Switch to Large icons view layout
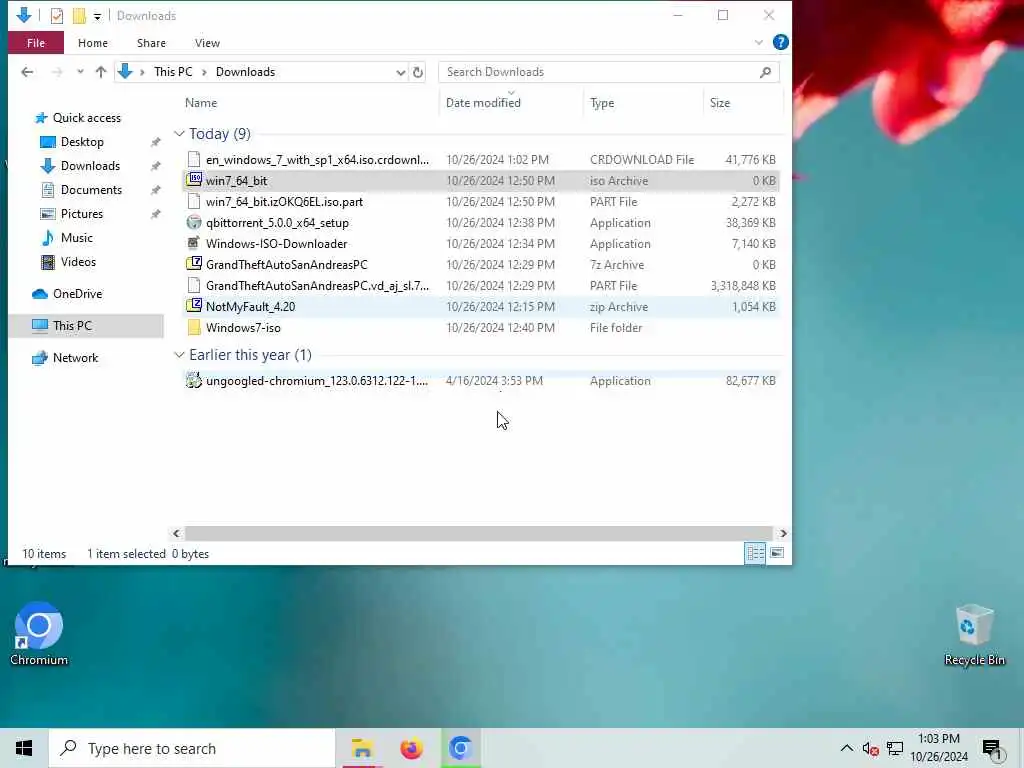Screen dimensions: 1024x768 [x=776, y=554]
